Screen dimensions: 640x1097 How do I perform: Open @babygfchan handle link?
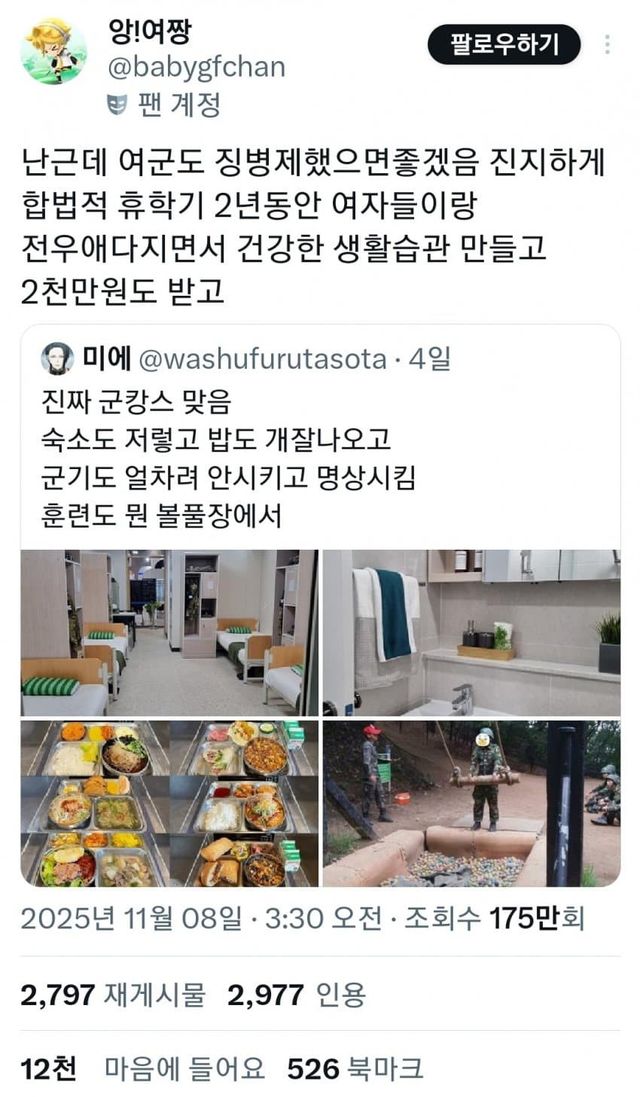point(197,67)
